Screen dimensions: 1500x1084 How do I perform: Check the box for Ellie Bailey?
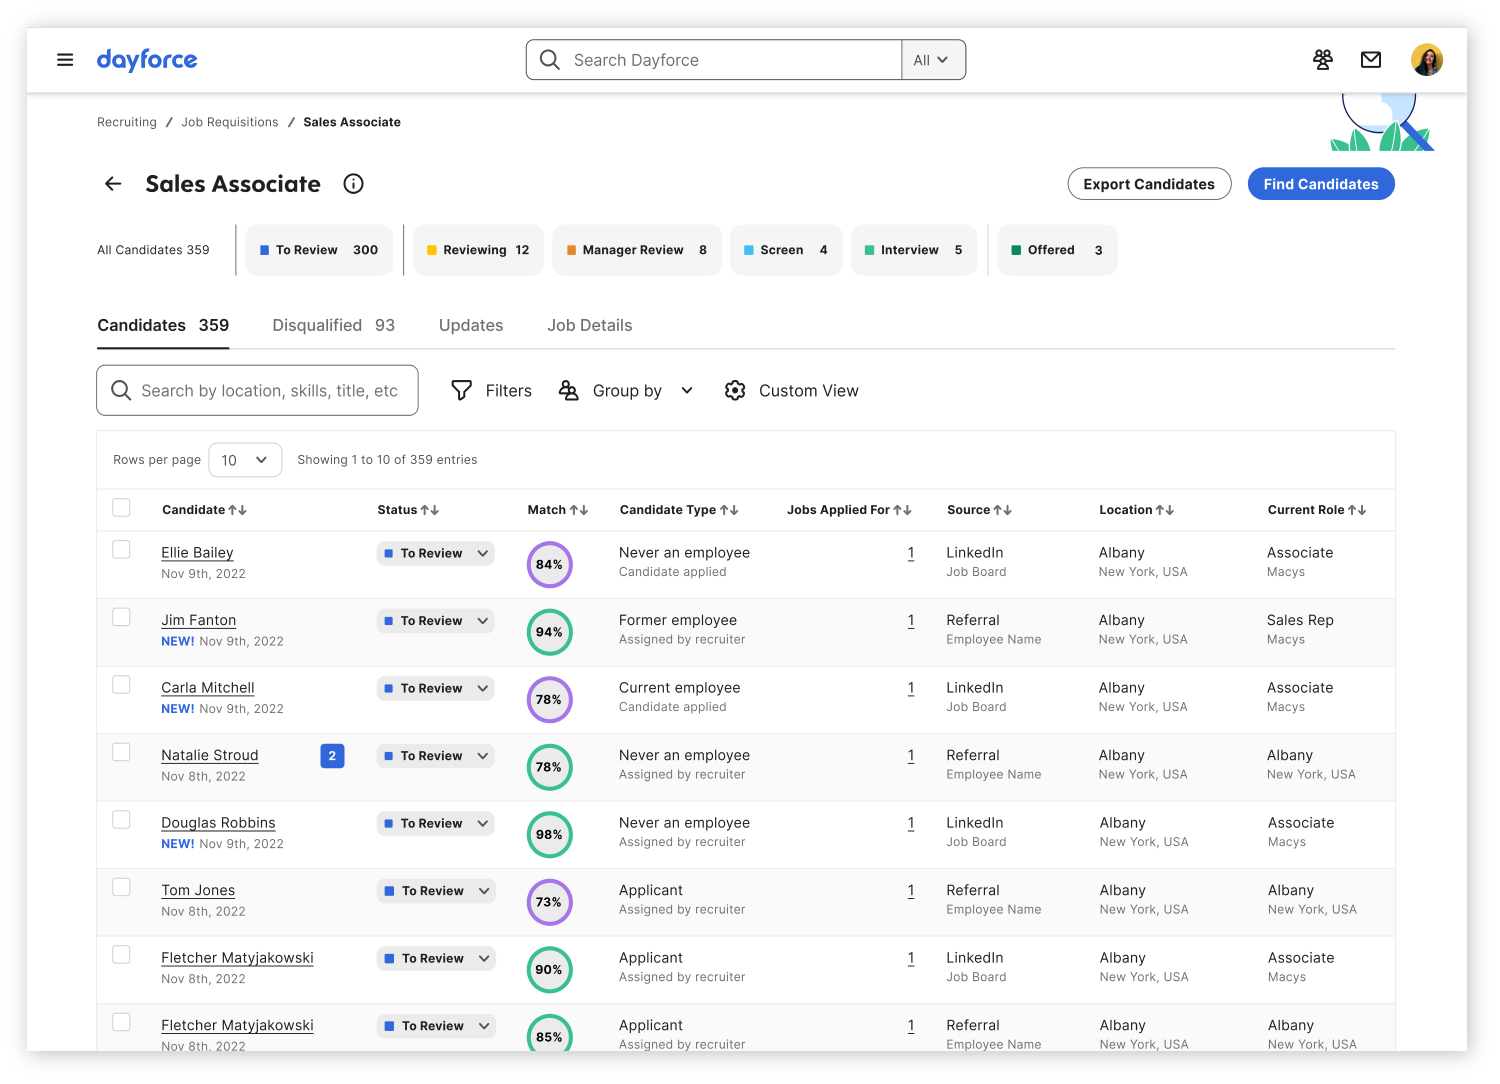coord(121,550)
